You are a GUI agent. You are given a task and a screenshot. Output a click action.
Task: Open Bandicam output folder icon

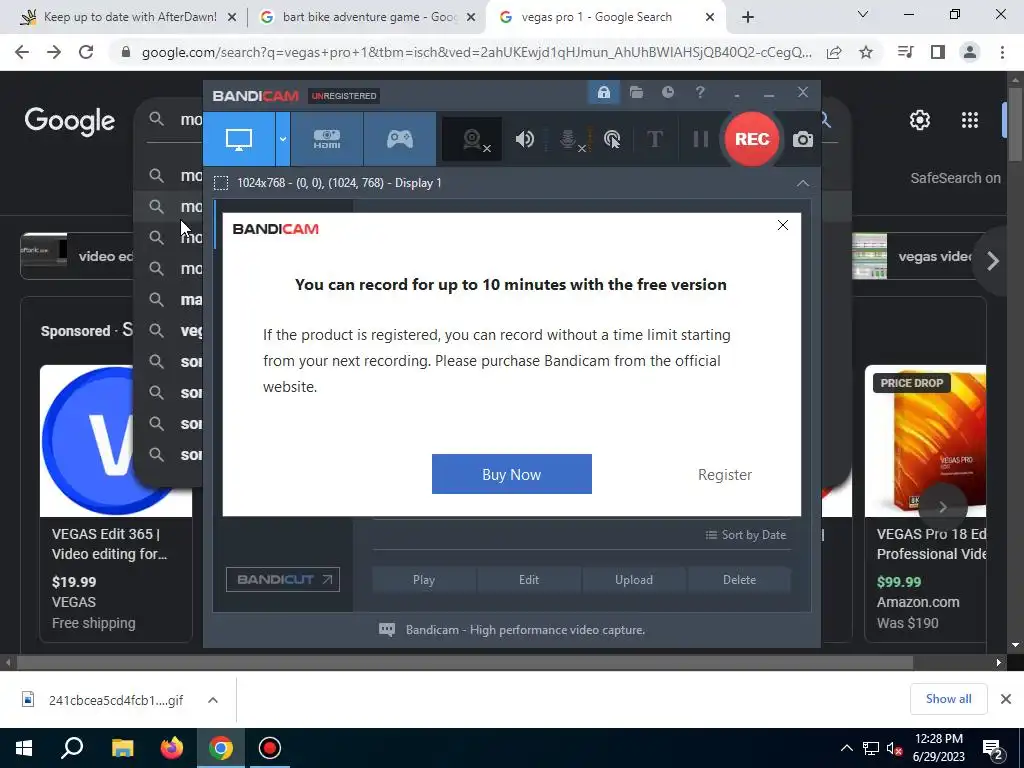(x=636, y=93)
